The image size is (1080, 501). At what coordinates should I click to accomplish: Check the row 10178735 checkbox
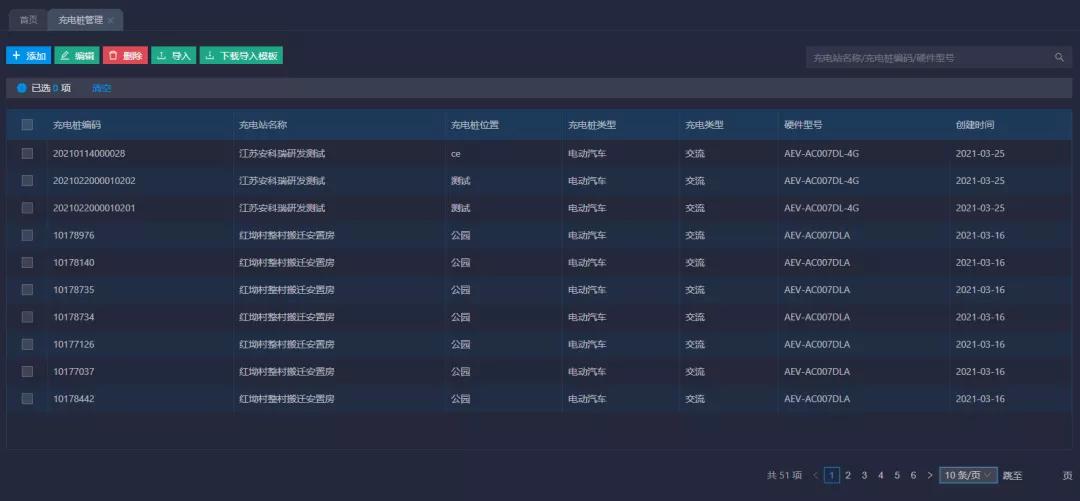(27, 289)
